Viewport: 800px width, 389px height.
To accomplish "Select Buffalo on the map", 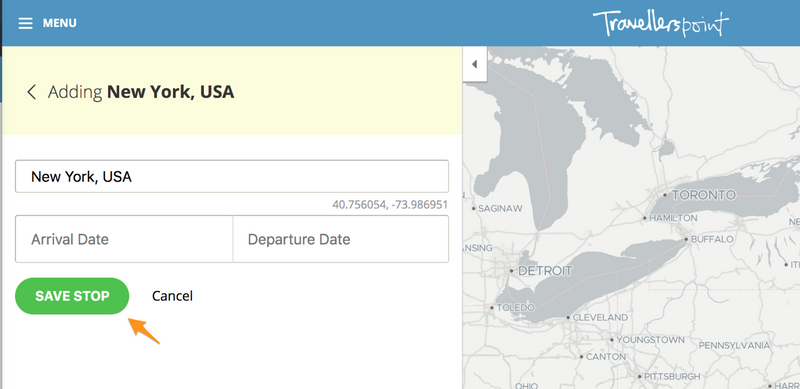I will pyautogui.click(x=686, y=239).
